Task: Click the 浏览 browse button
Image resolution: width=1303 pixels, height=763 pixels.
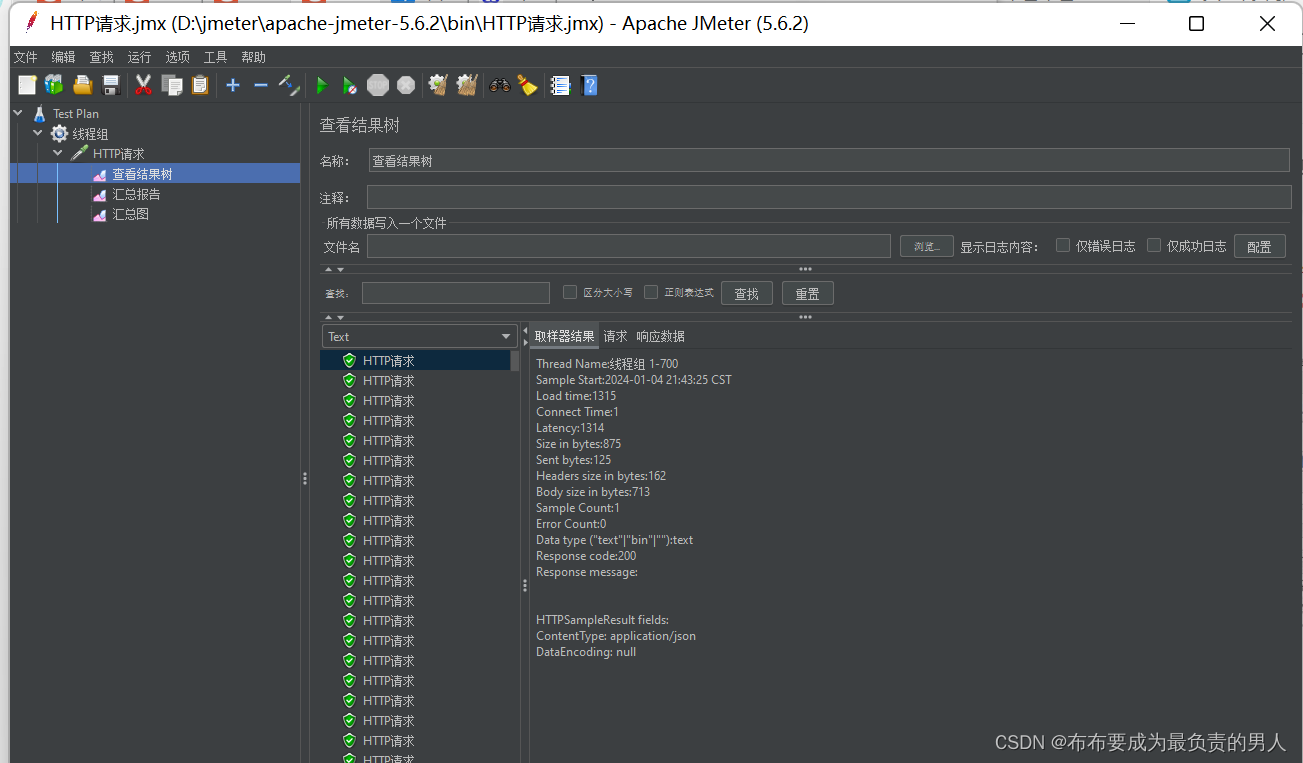Action: click(x=927, y=246)
